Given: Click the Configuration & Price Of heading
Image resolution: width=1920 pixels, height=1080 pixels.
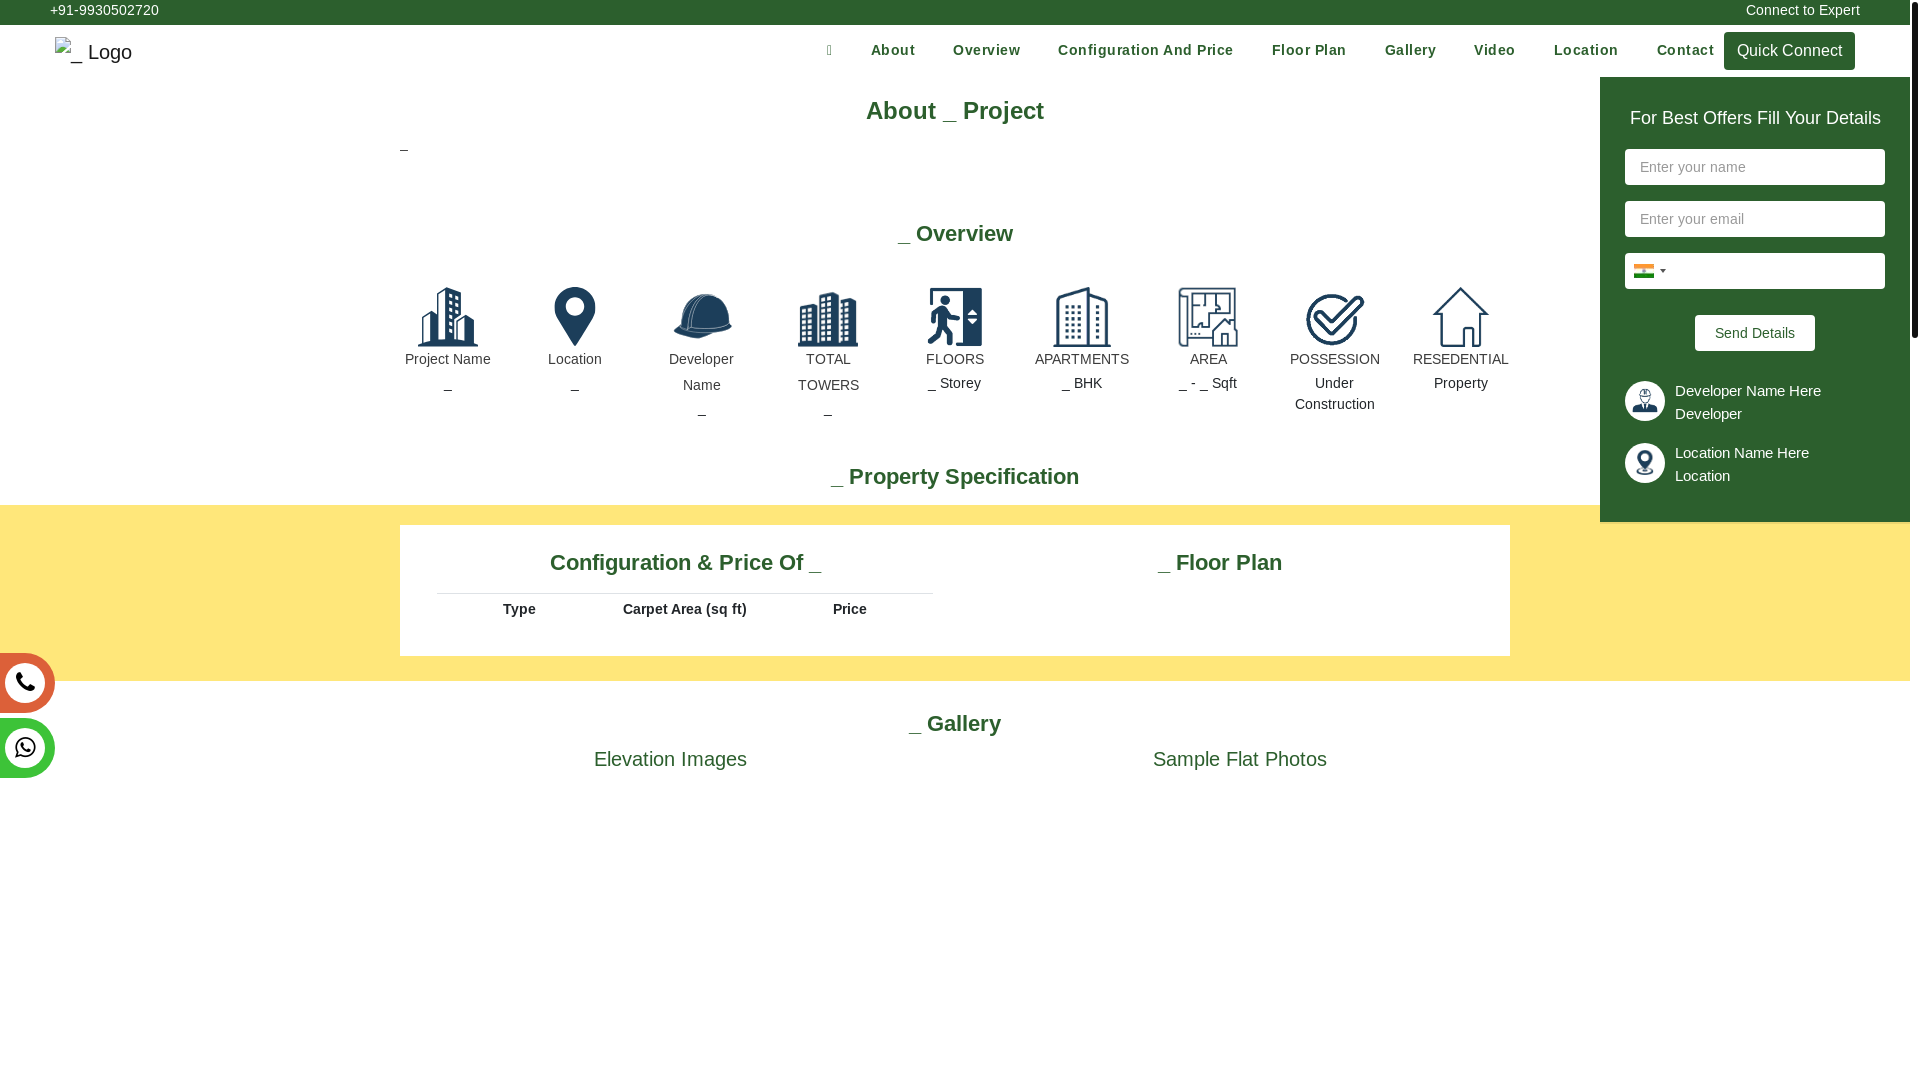Looking at the screenshot, I should [x=685, y=563].
